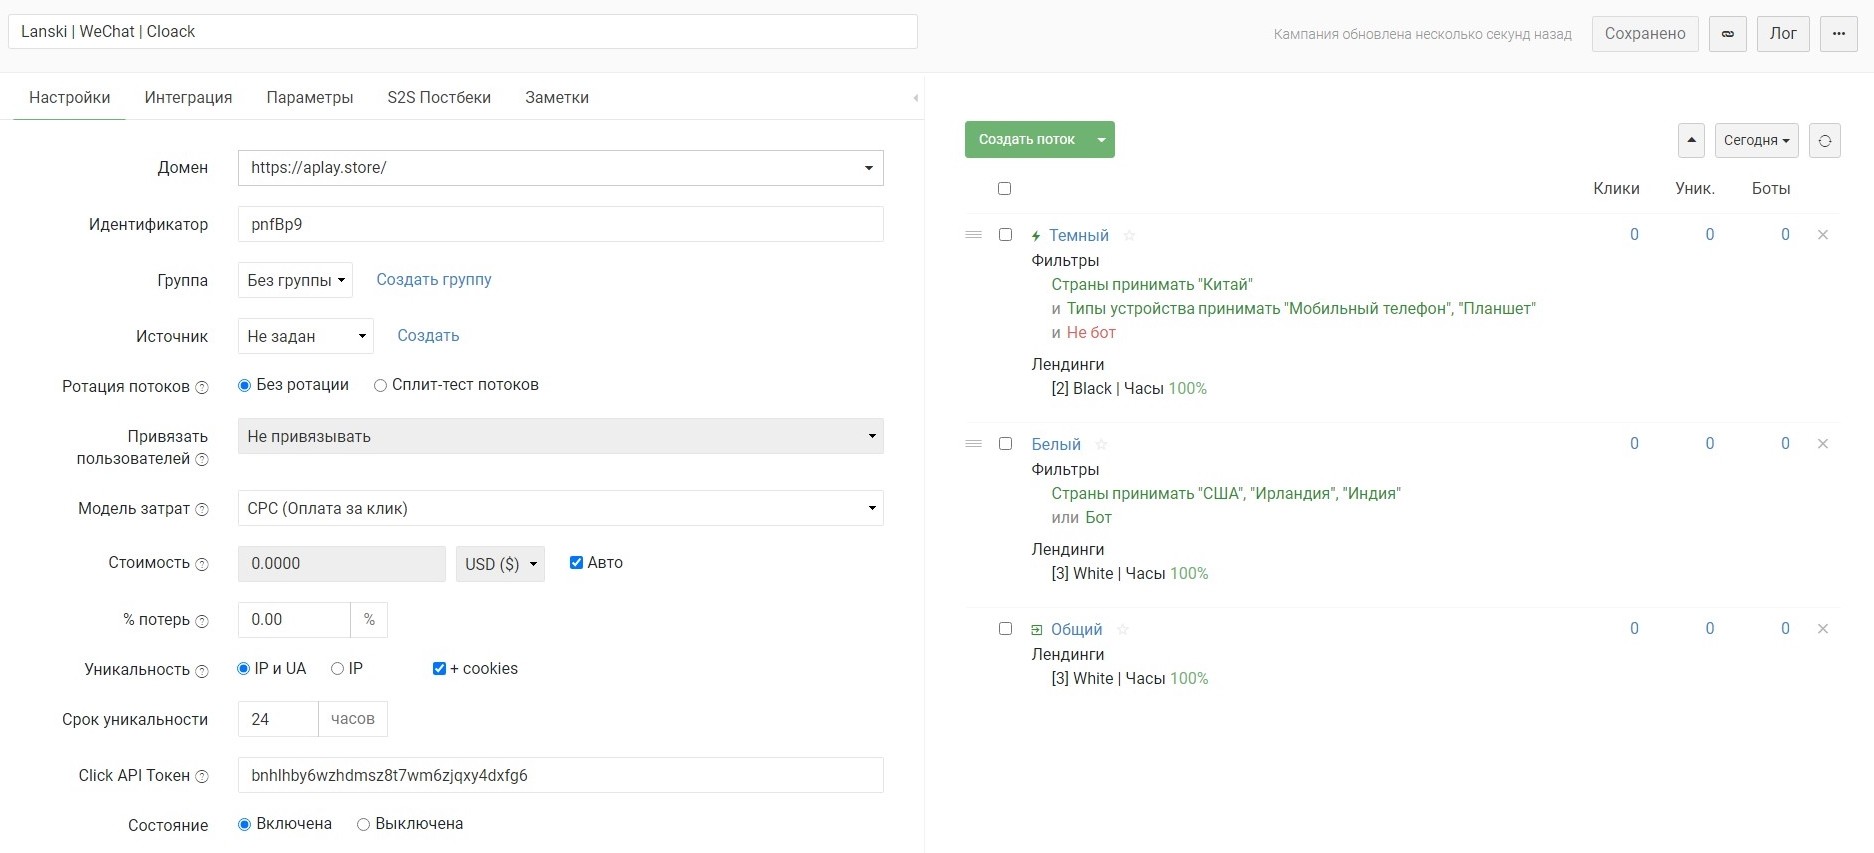Star the Белый stream
Image resolution: width=1874 pixels, height=853 pixels.
click(x=1101, y=445)
